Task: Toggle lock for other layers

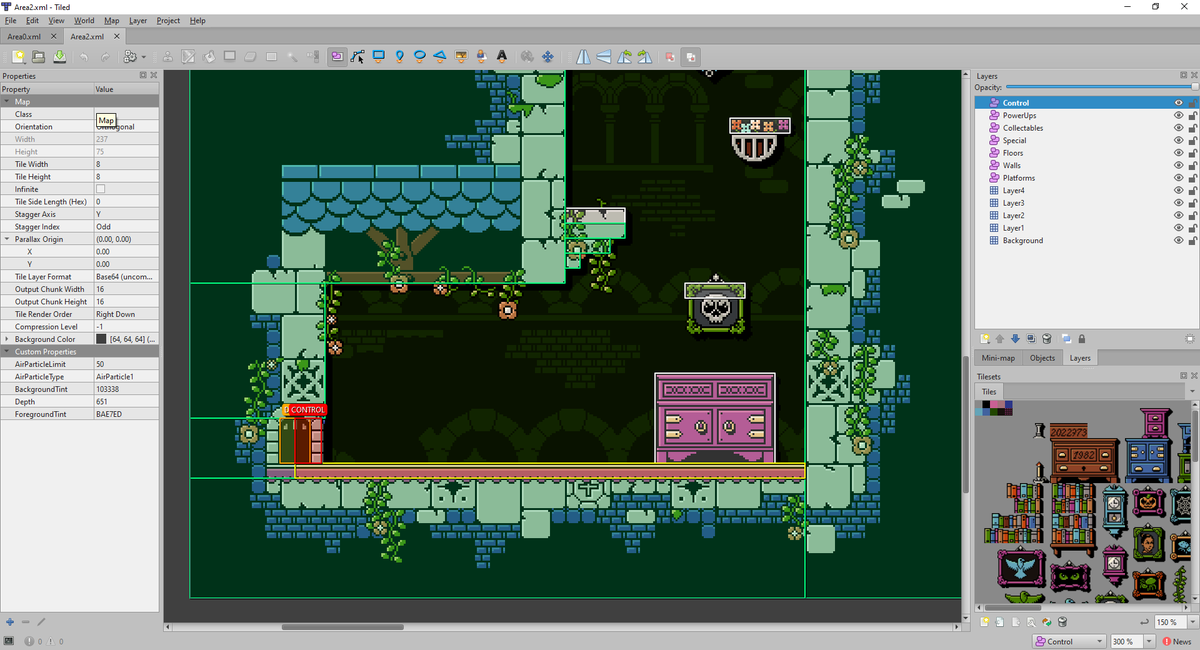Action: pyautogui.click(x=1081, y=338)
